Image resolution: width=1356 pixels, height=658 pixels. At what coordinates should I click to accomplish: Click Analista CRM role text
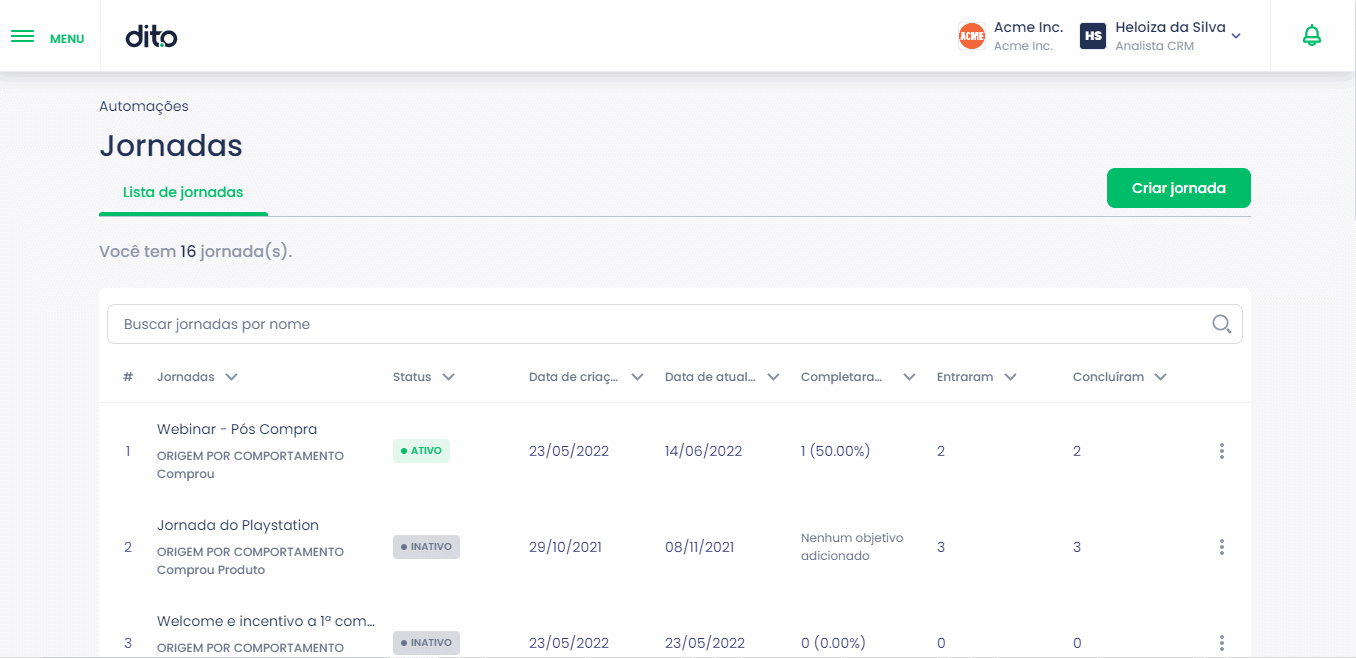1154,46
